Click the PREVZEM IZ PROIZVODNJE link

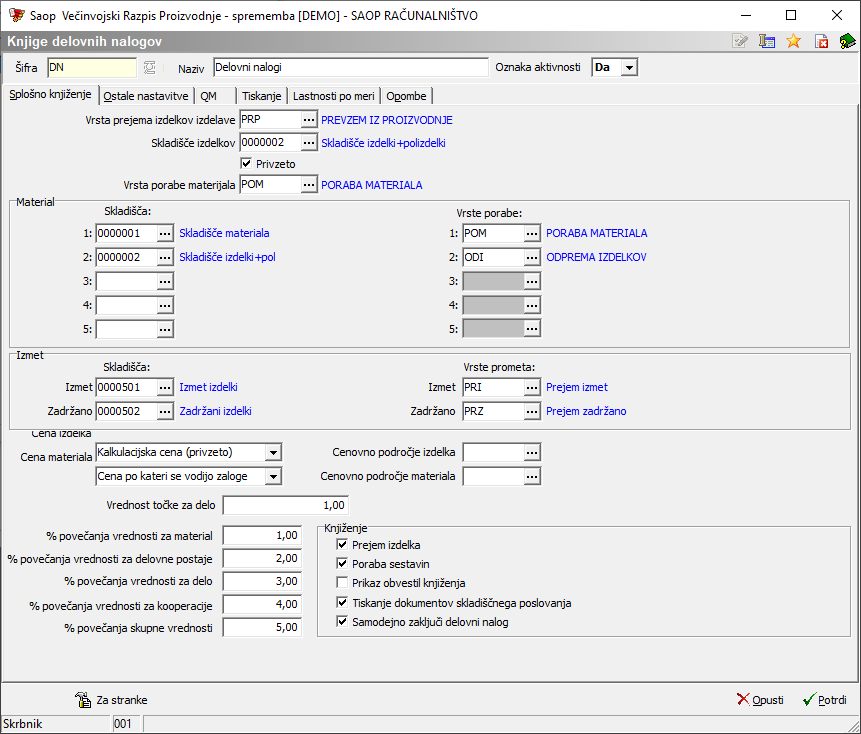[x=387, y=120]
